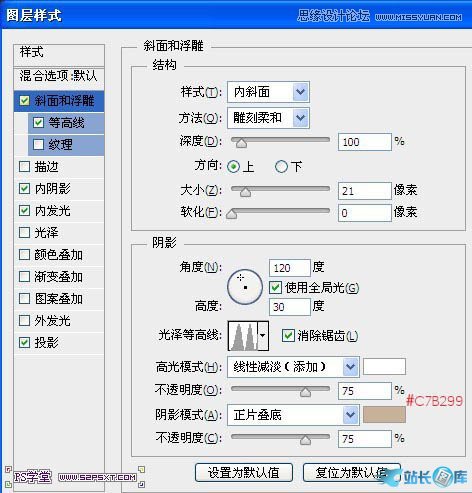This screenshot has width=472, height=493.
Task: Click the 软化 value field showing 0
Action: tap(365, 213)
